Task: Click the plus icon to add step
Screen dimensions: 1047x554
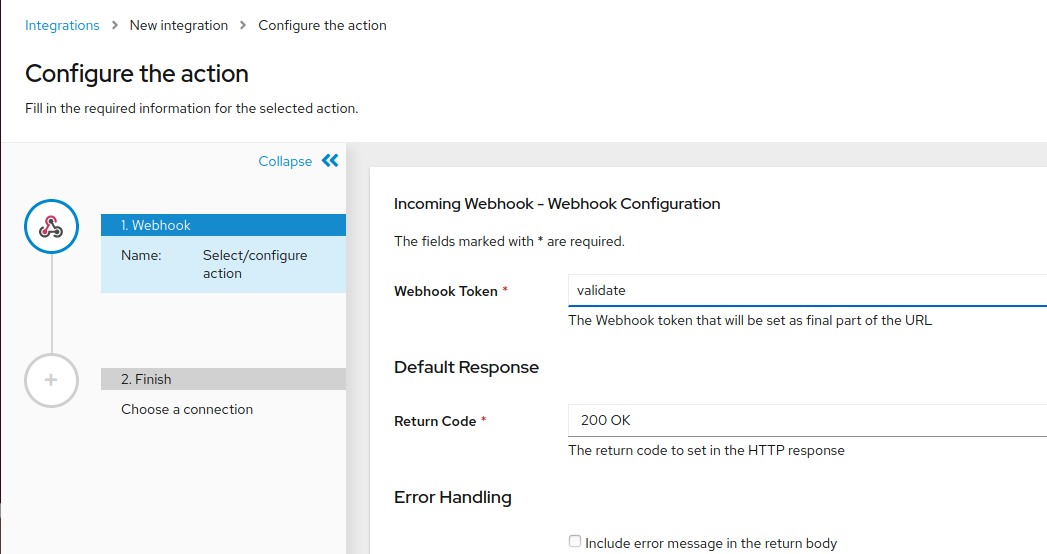Action: [51, 380]
